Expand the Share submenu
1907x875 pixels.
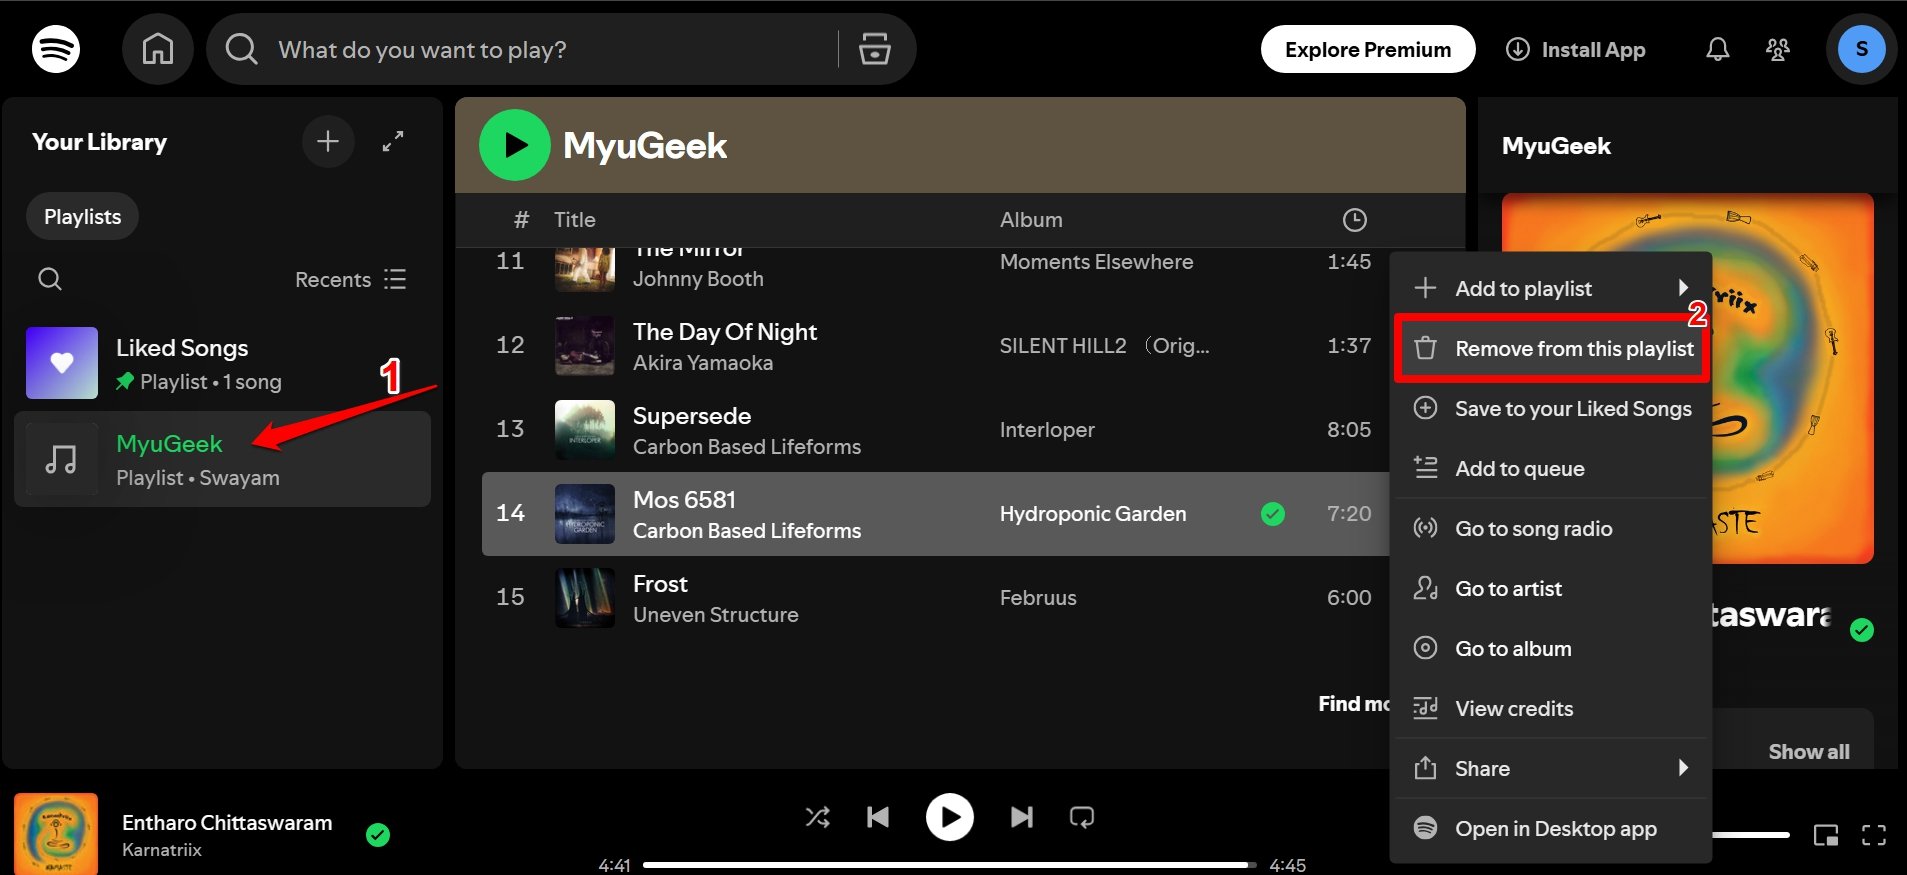[x=1551, y=768]
